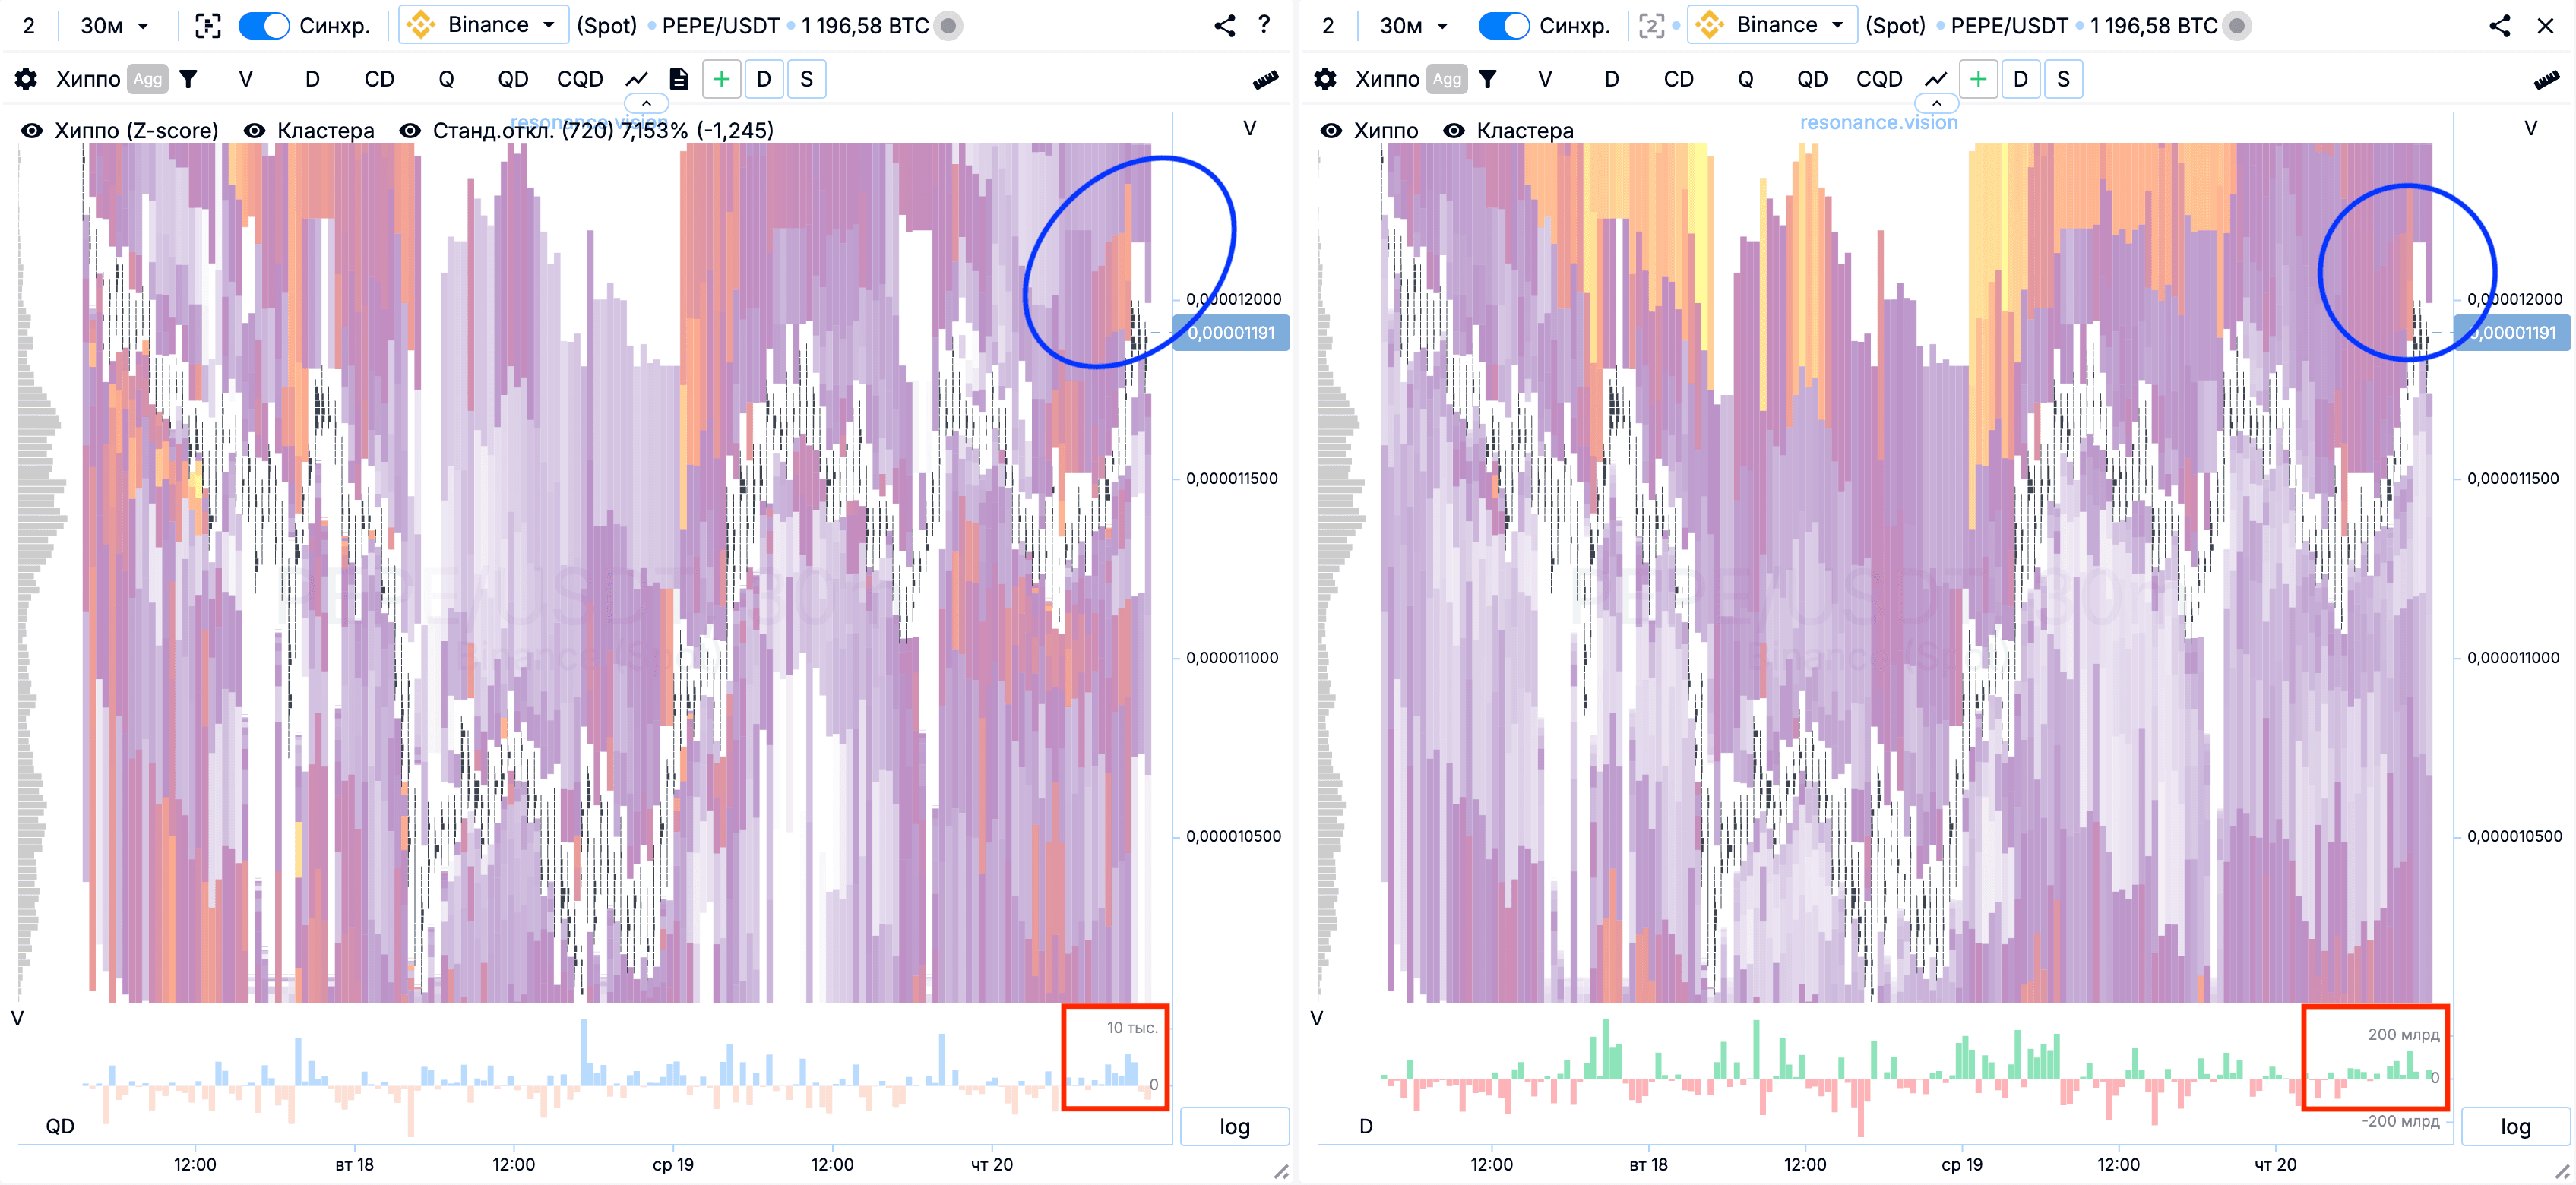Click current price label 0,00001191 in left chart
This screenshot has height=1185, width=2576.
click(x=1231, y=333)
